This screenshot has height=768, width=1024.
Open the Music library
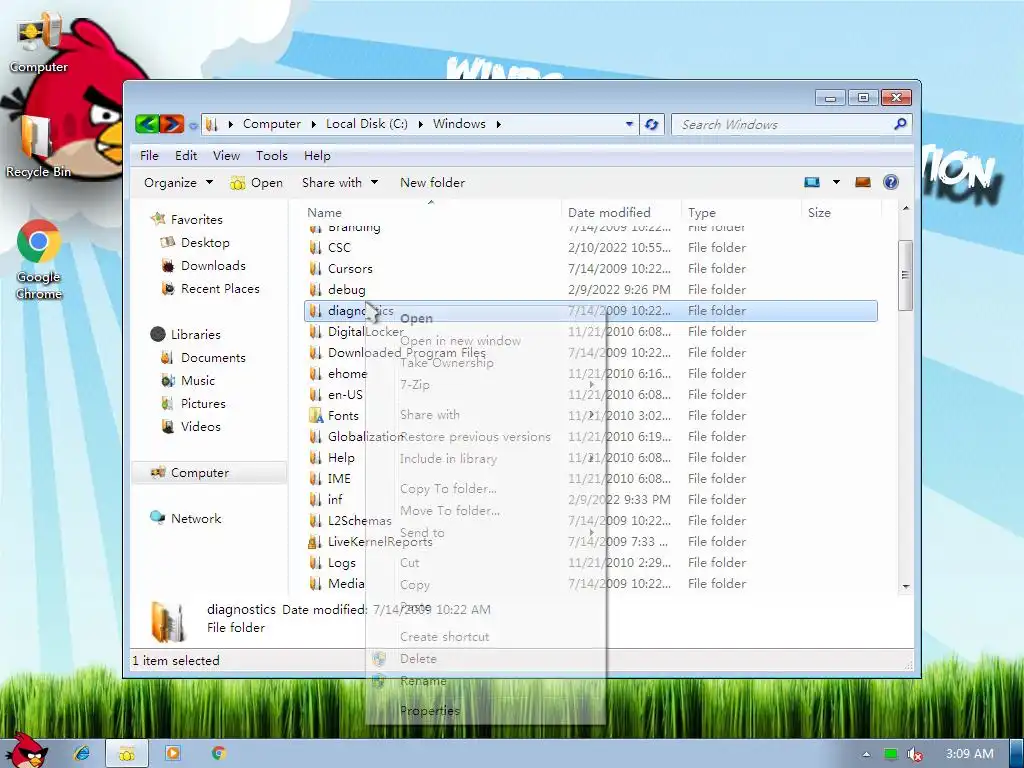tap(197, 380)
